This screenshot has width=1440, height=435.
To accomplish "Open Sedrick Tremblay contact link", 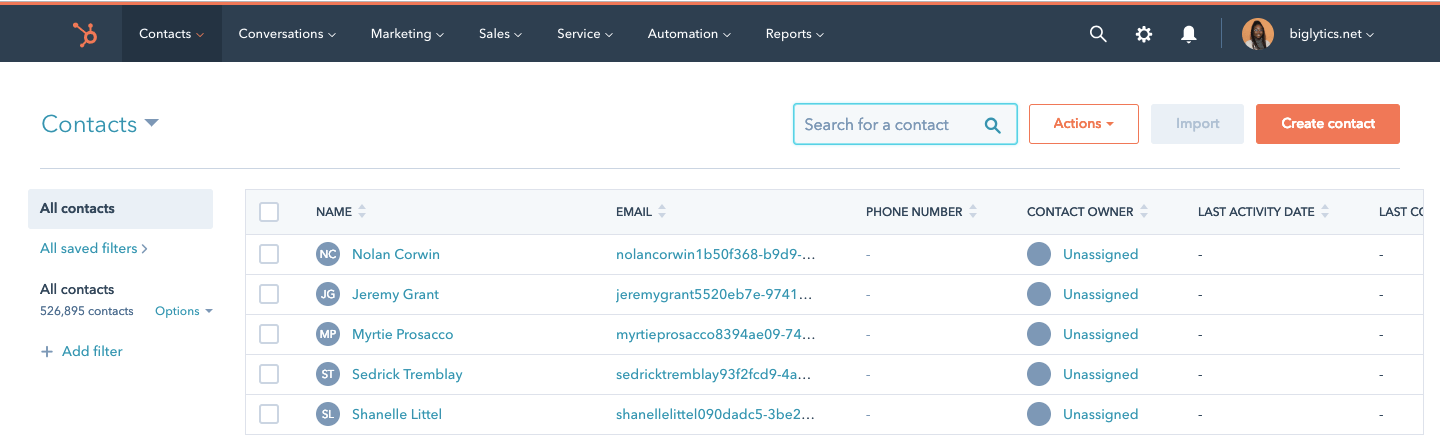I will pyautogui.click(x=406, y=374).
